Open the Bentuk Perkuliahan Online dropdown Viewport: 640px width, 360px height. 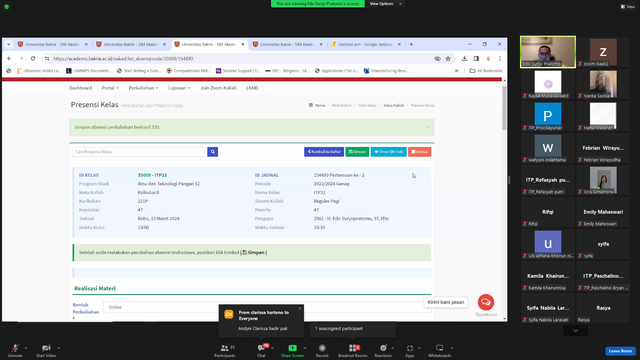coord(267,307)
